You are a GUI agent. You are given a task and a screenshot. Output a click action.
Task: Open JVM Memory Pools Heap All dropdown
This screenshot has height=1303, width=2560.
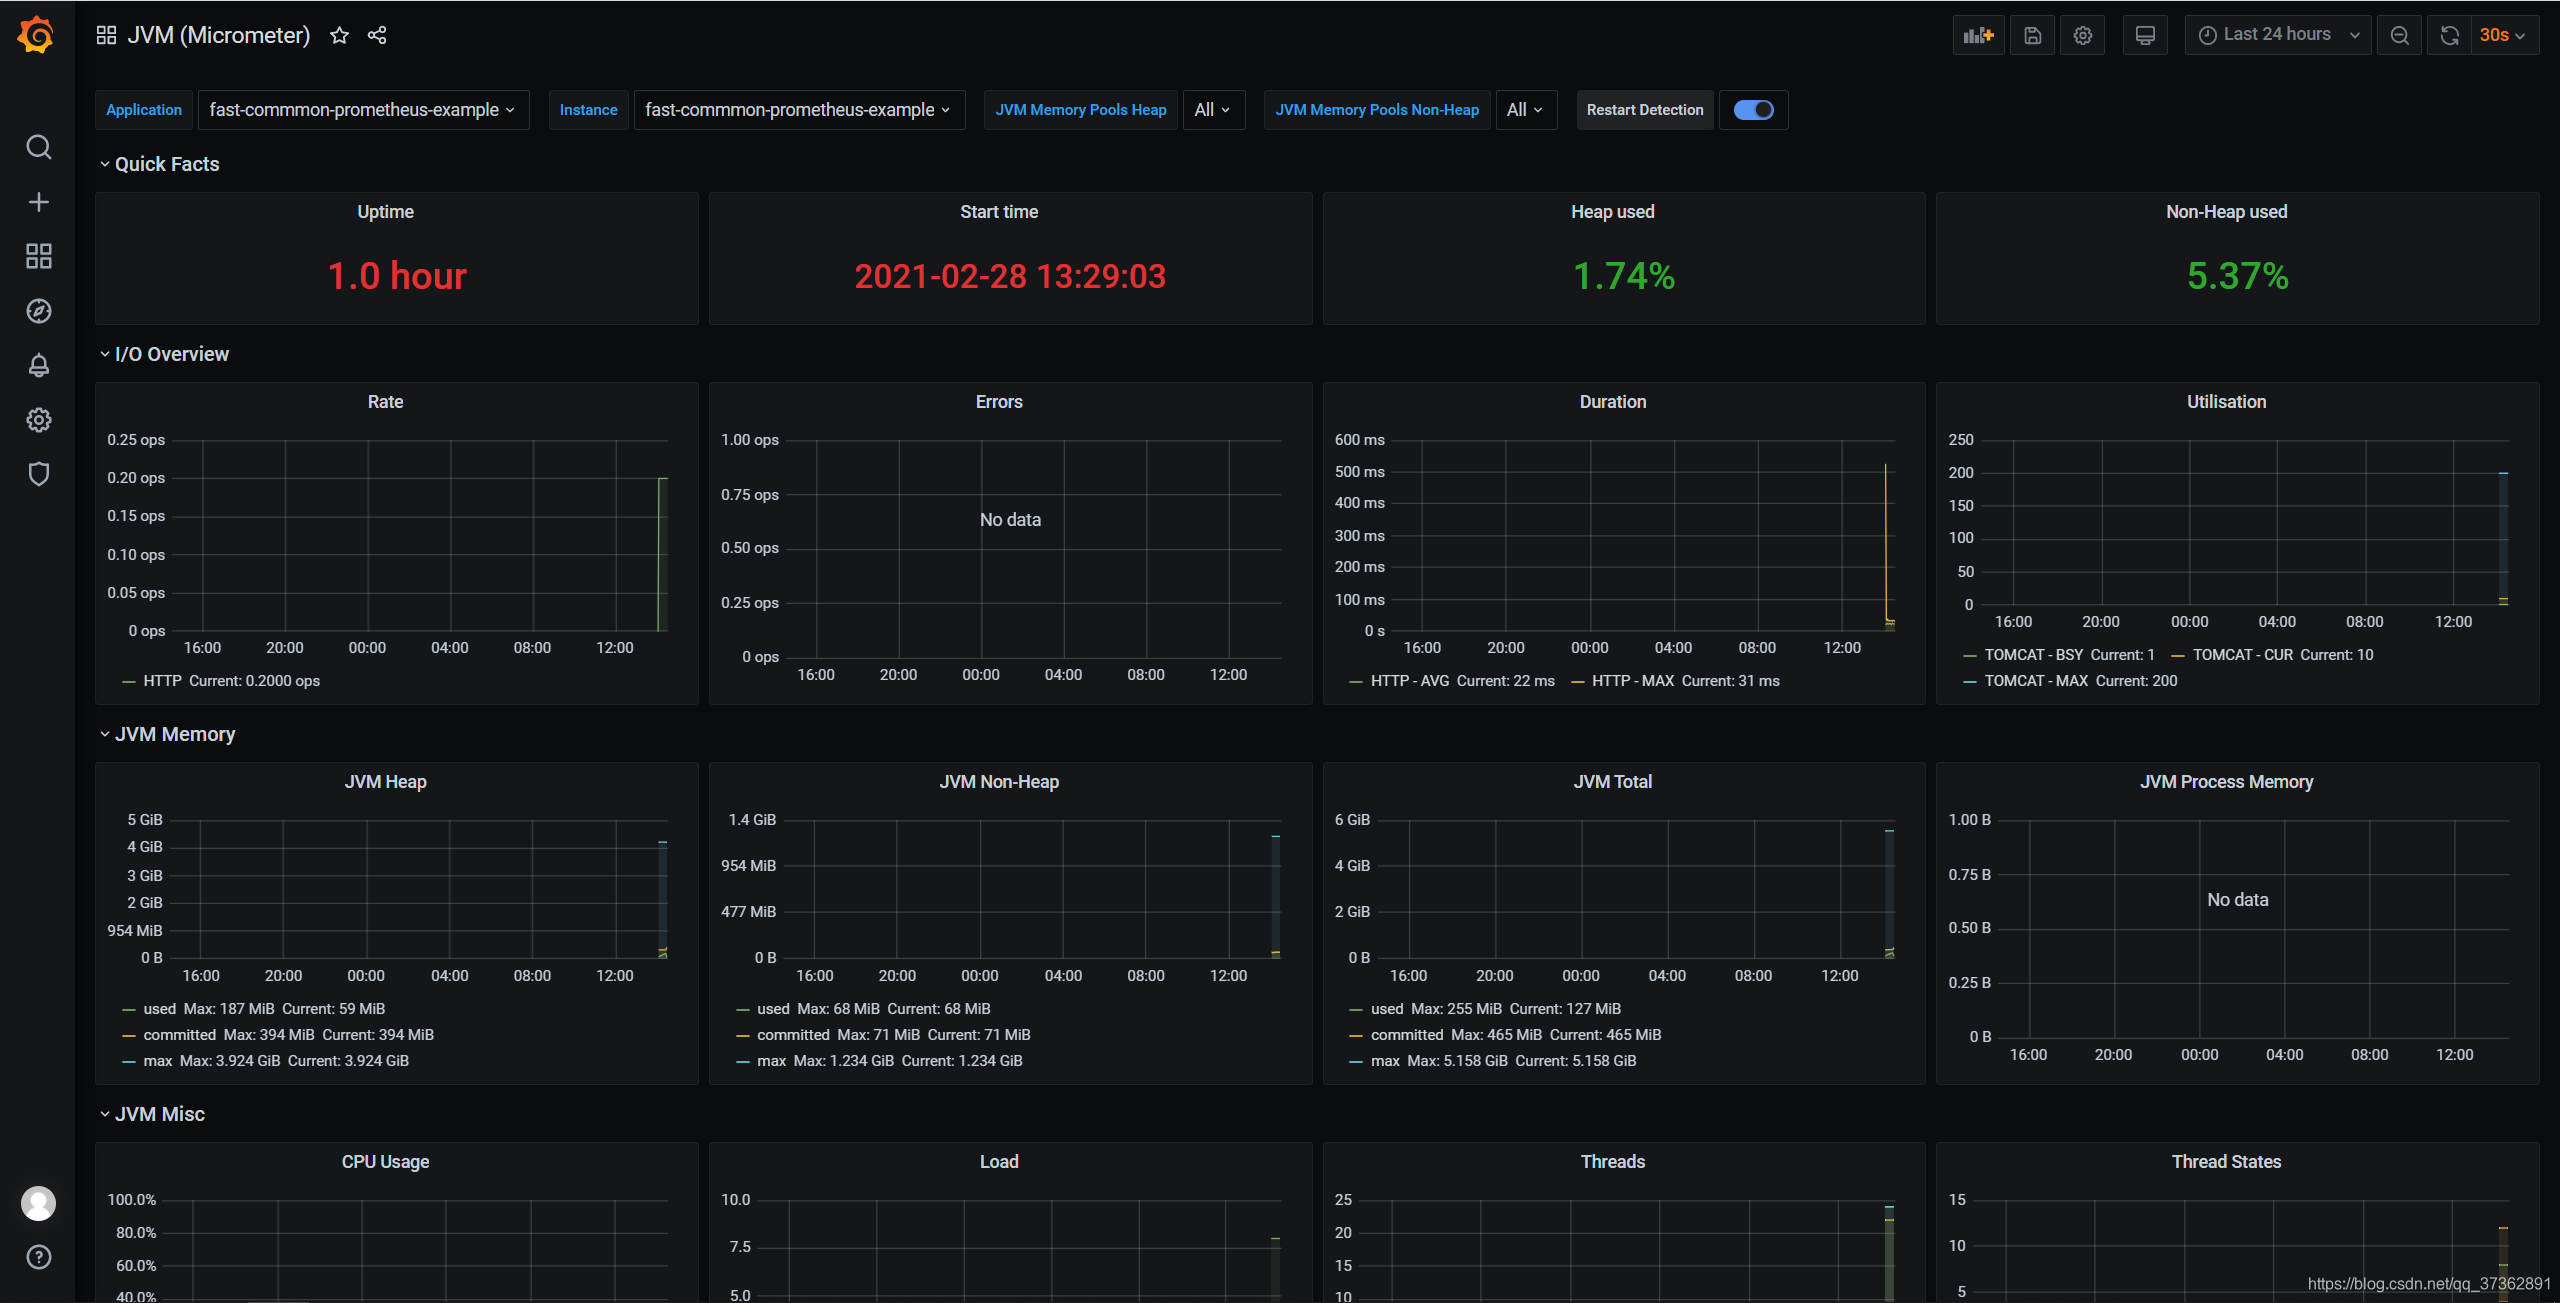coord(1213,110)
